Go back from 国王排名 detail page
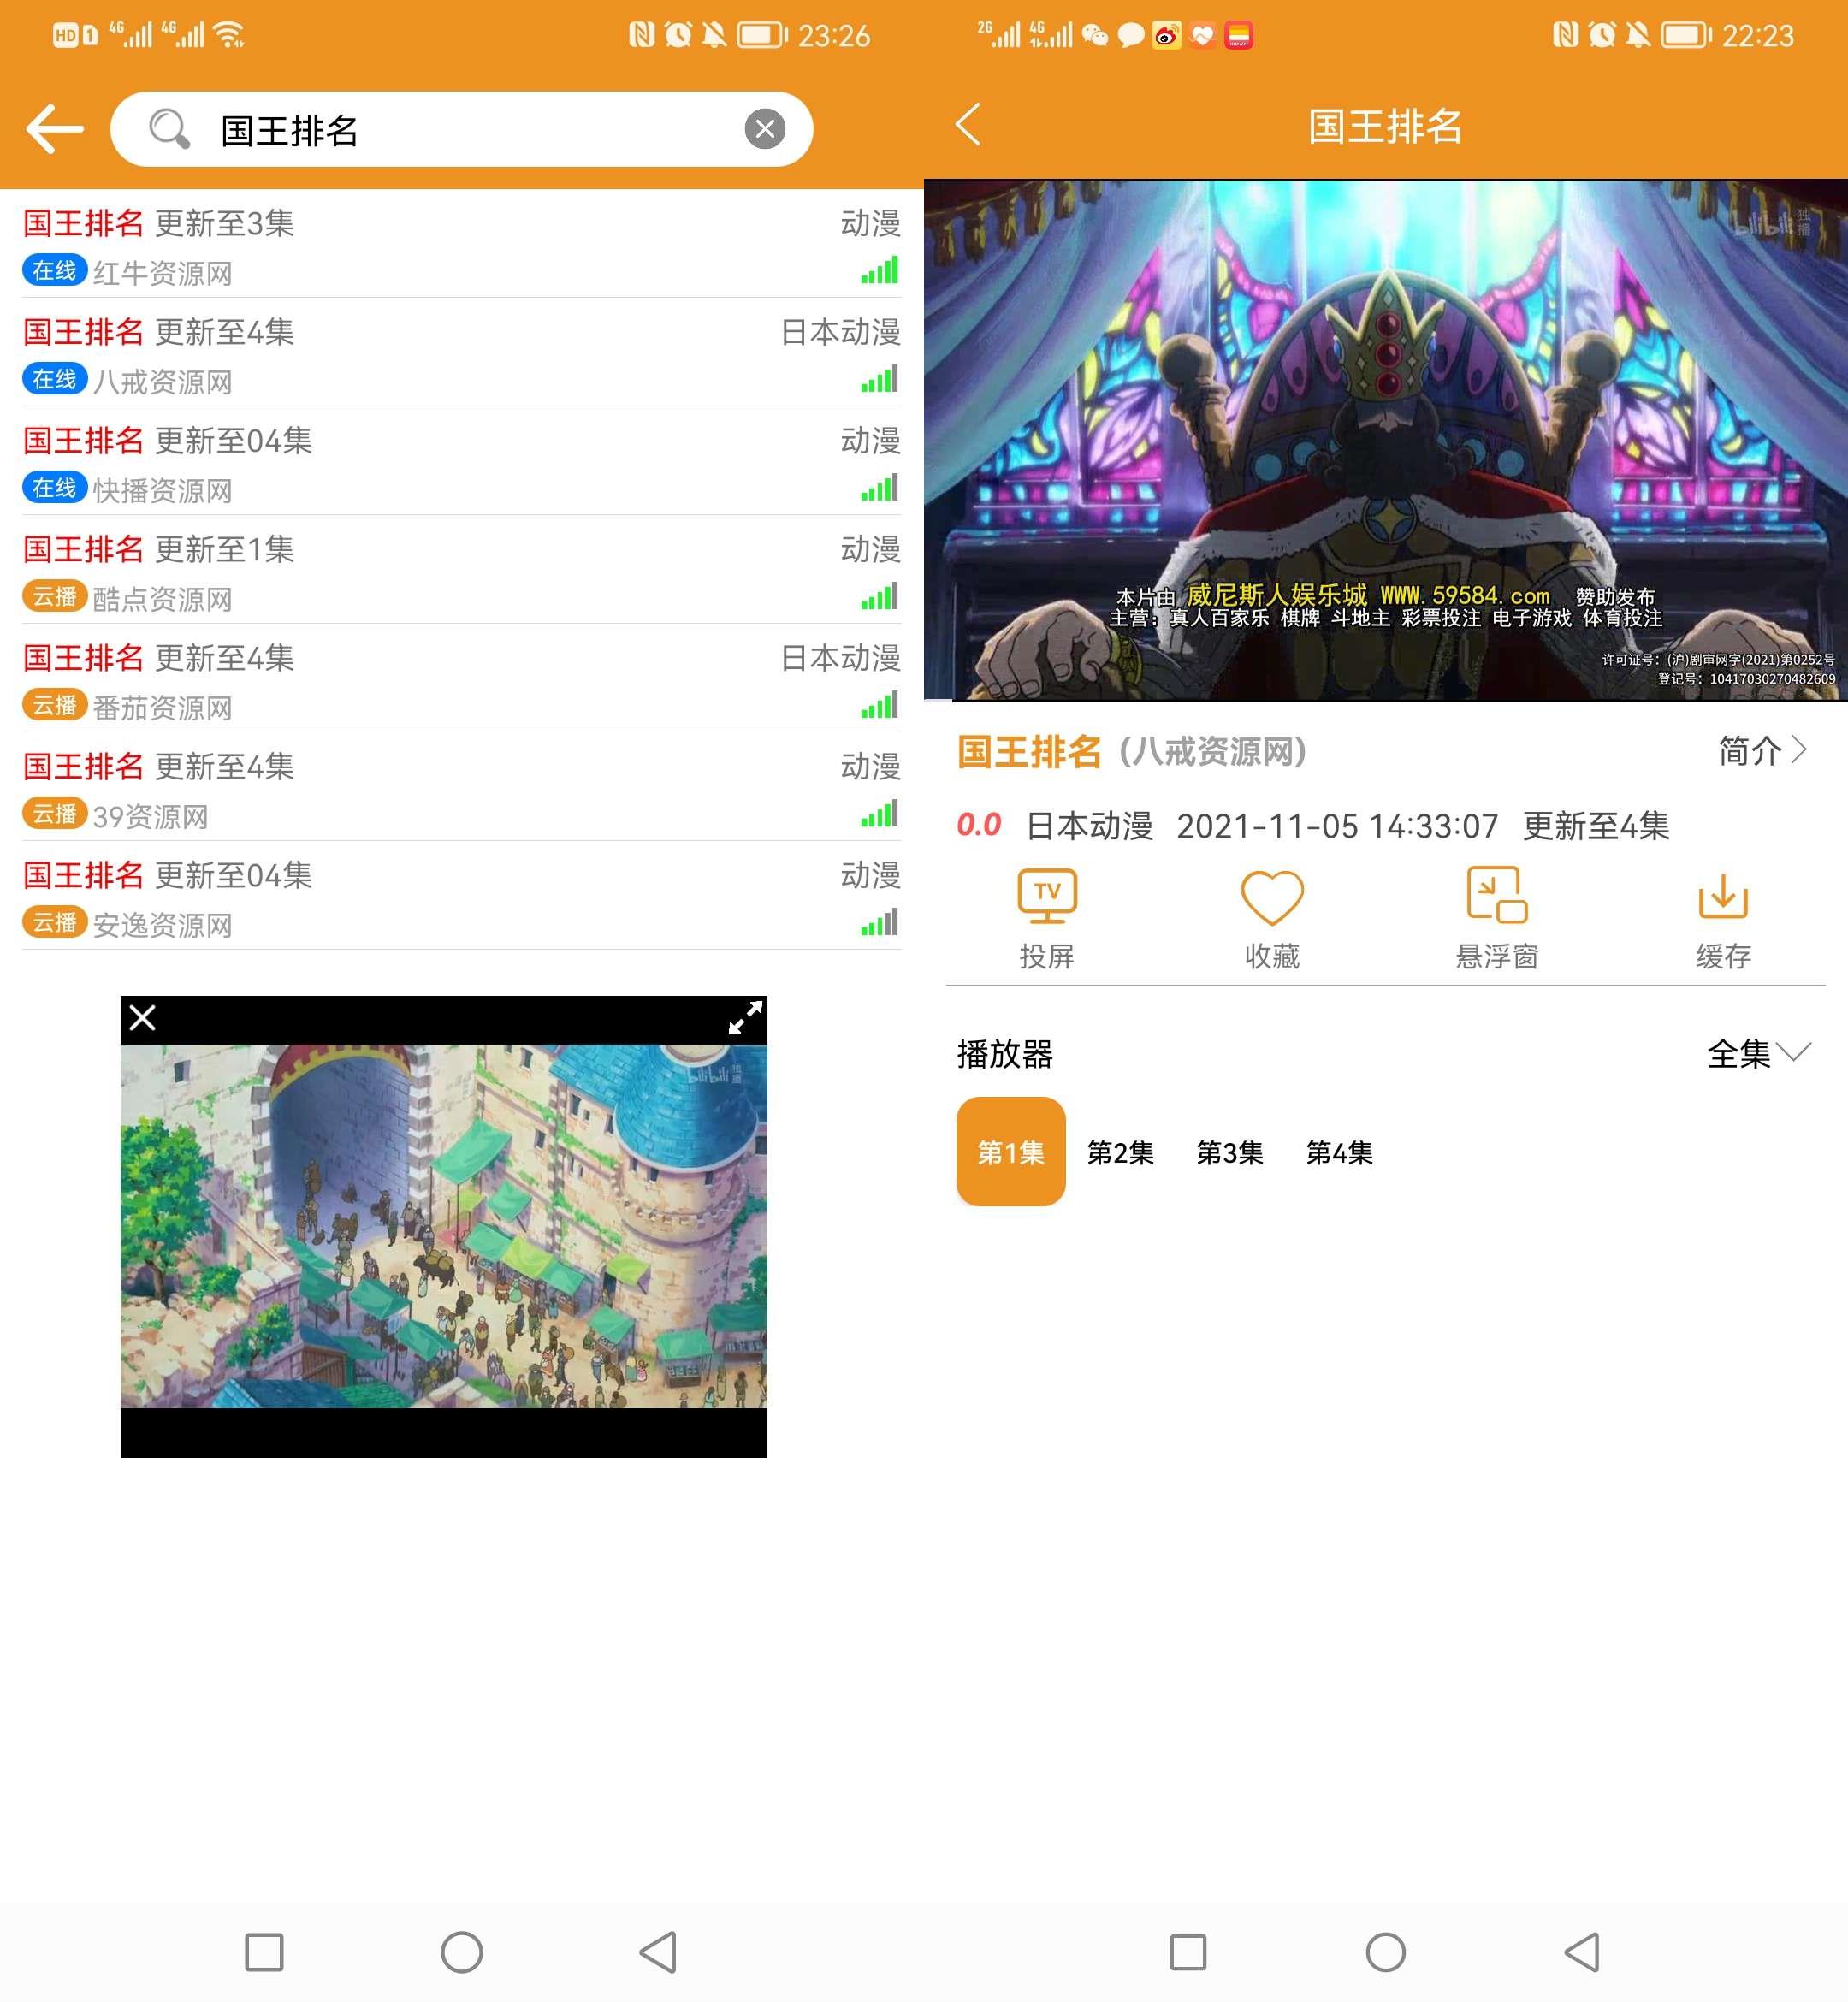 968,125
